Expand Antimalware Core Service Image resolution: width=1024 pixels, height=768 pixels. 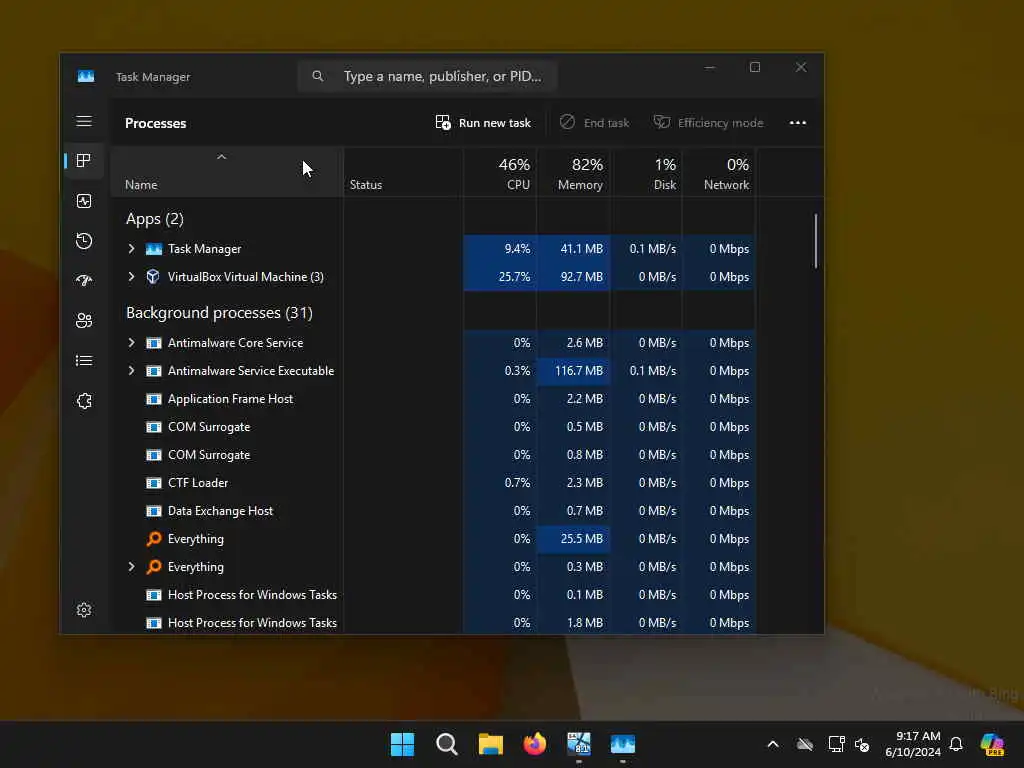coord(131,343)
